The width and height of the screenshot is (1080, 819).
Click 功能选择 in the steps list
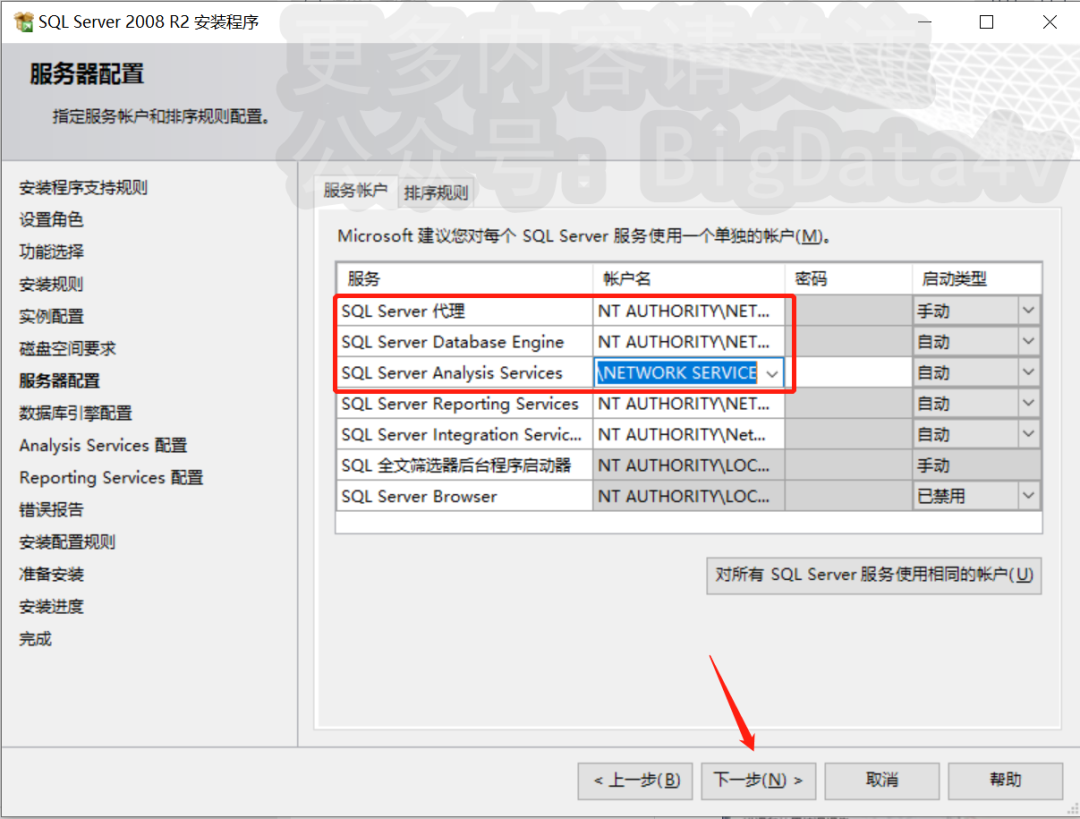point(51,252)
